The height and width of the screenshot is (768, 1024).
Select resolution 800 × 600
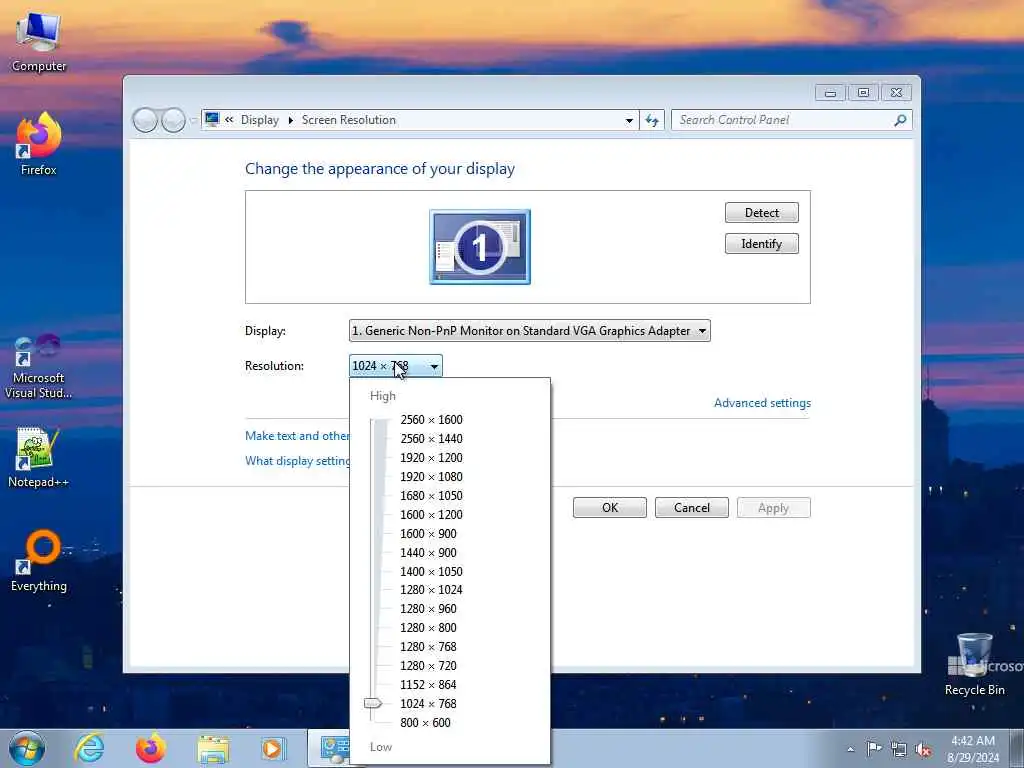(x=425, y=722)
